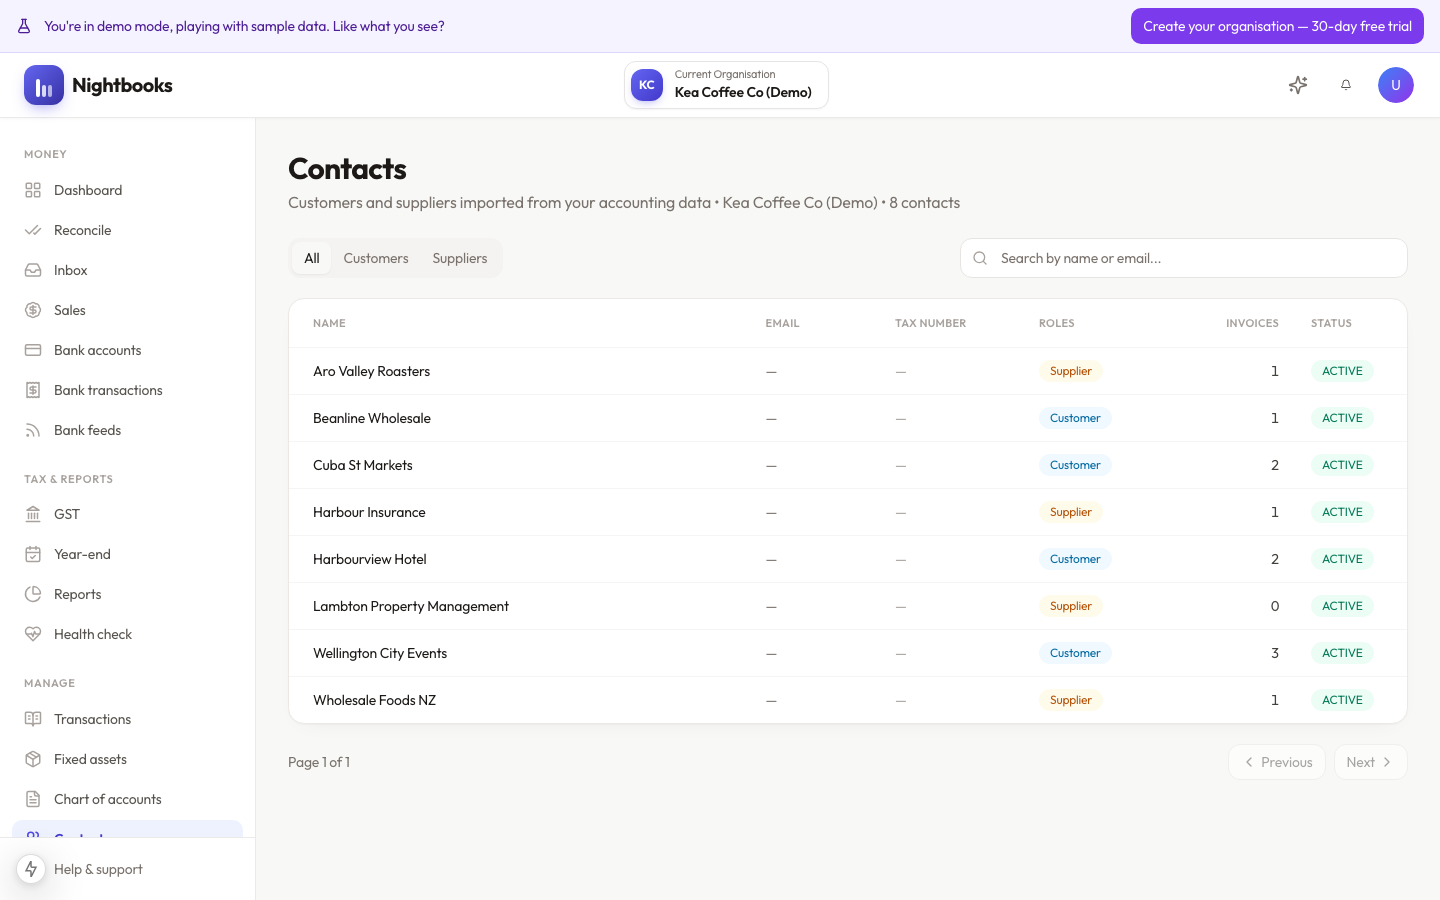Click the Health check heart icon
This screenshot has width=1440, height=900.
[33, 634]
